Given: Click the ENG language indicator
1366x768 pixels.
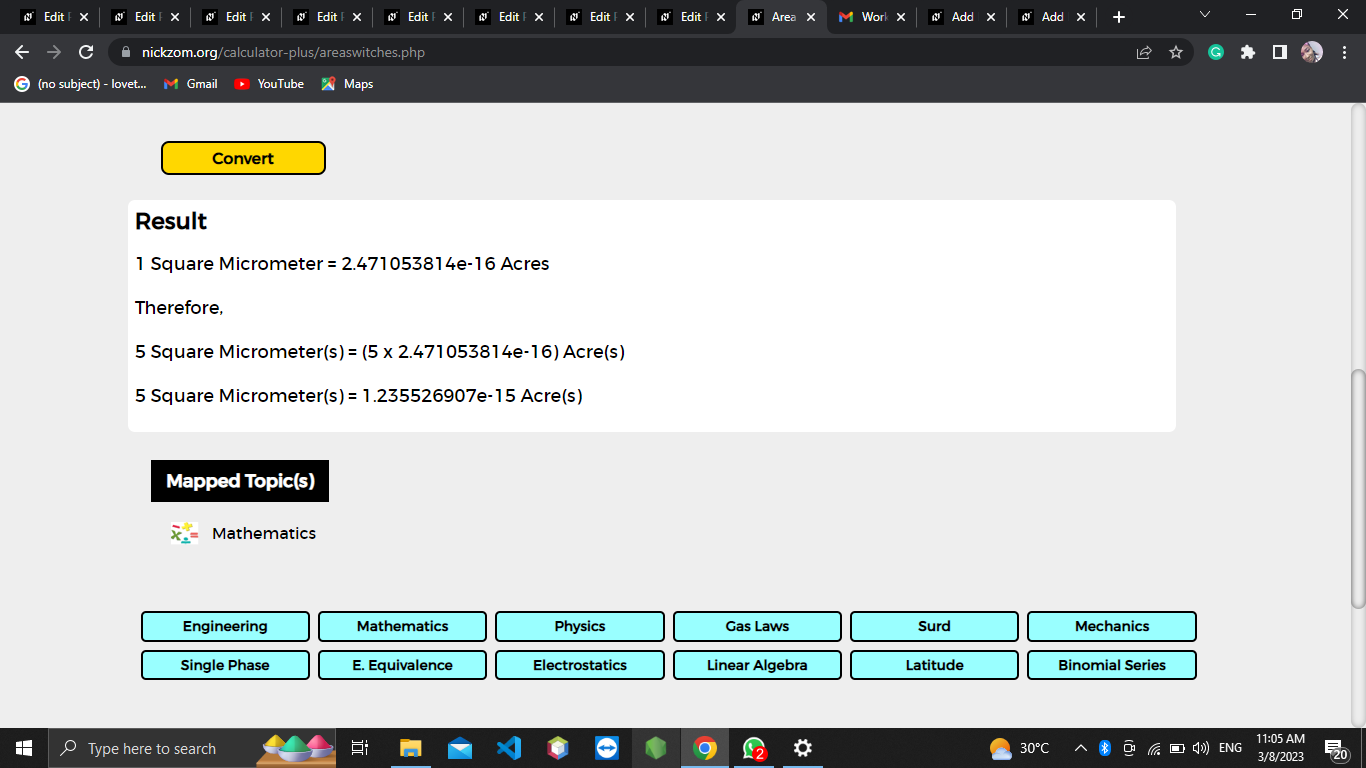Looking at the screenshot, I should [1230, 748].
